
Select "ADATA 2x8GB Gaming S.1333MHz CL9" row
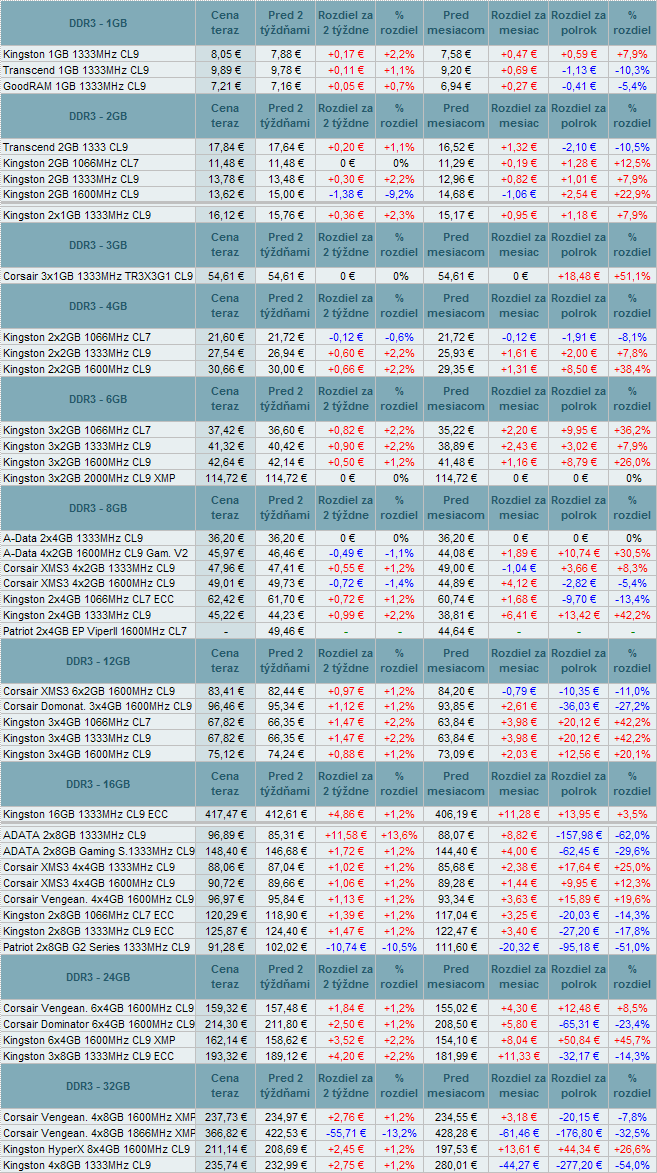tap(98, 851)
